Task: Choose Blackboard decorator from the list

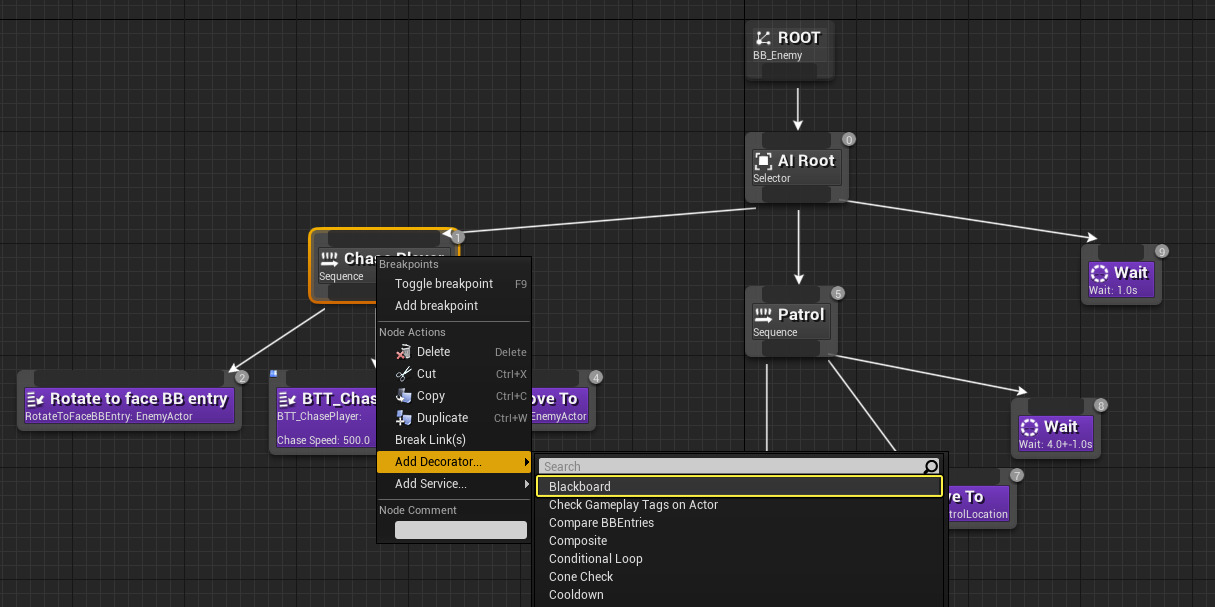Action: click(580, 487)
